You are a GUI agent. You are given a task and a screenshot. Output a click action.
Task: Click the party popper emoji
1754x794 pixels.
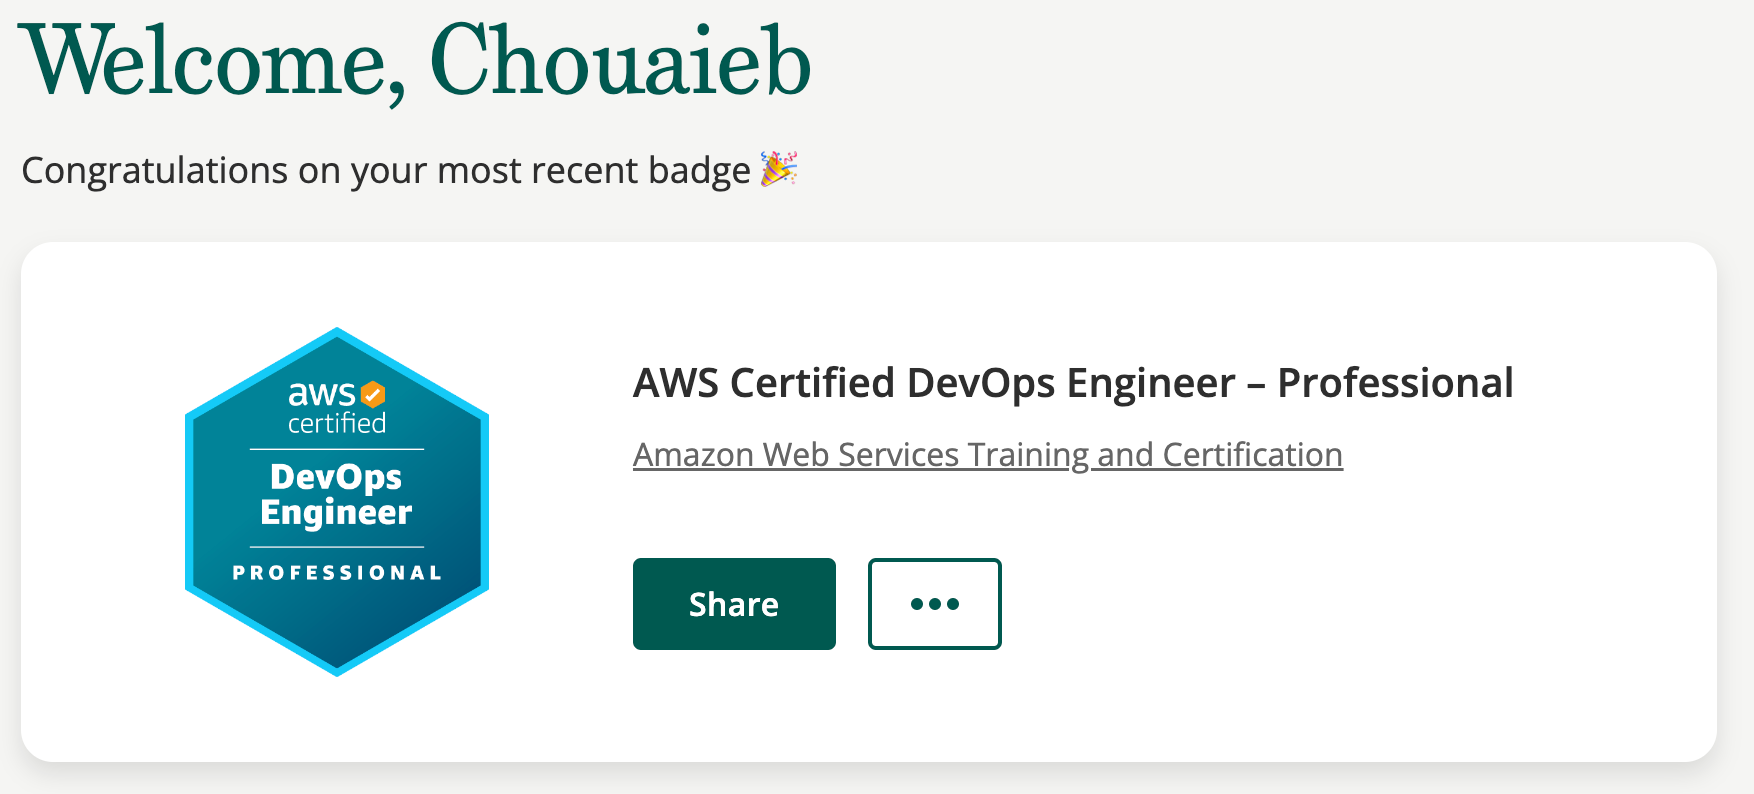(779, 169)
